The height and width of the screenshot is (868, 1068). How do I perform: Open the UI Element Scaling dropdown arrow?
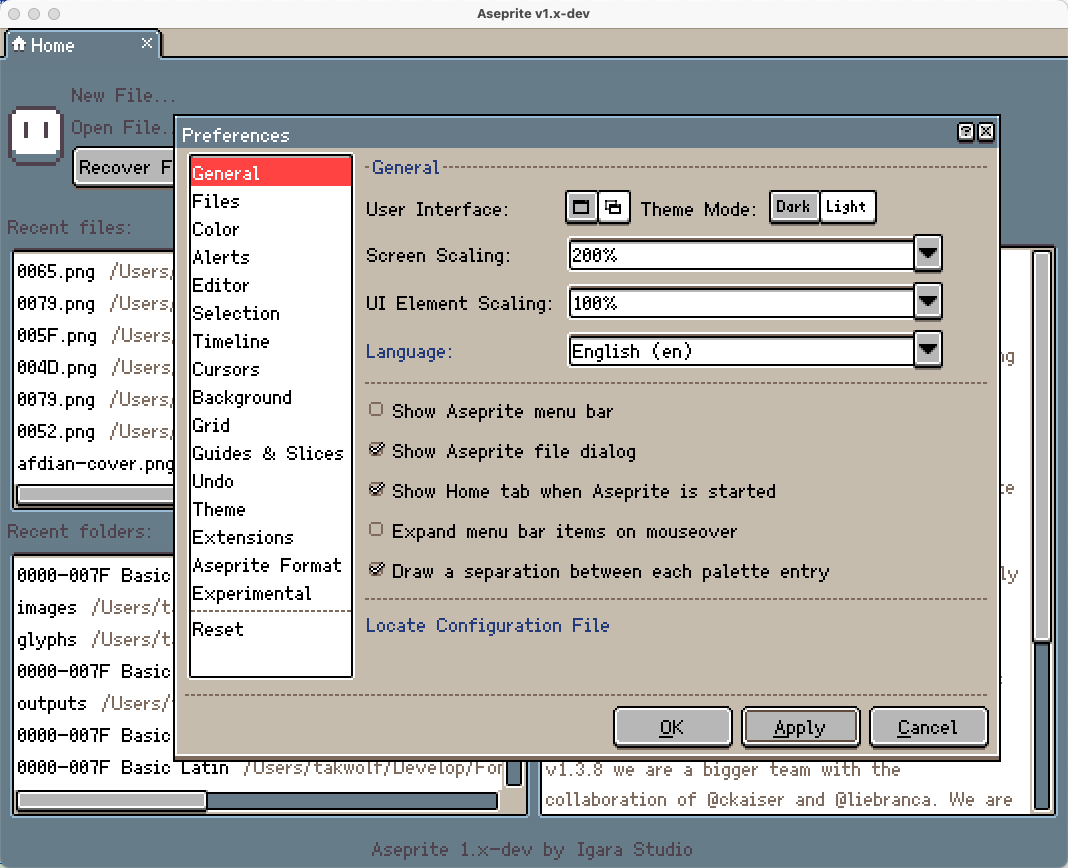(928, 302)
